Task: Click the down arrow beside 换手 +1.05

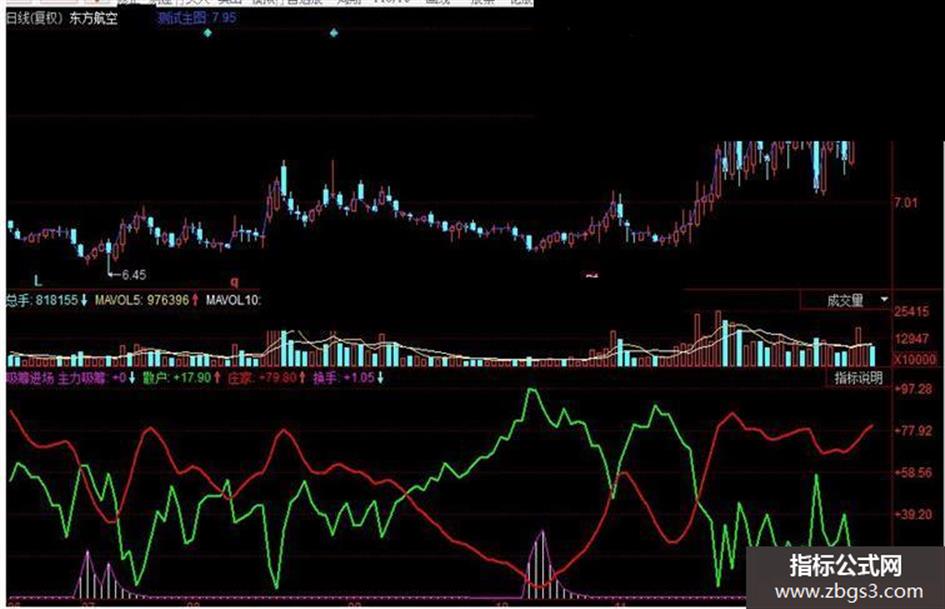Action: coord(380,378)
